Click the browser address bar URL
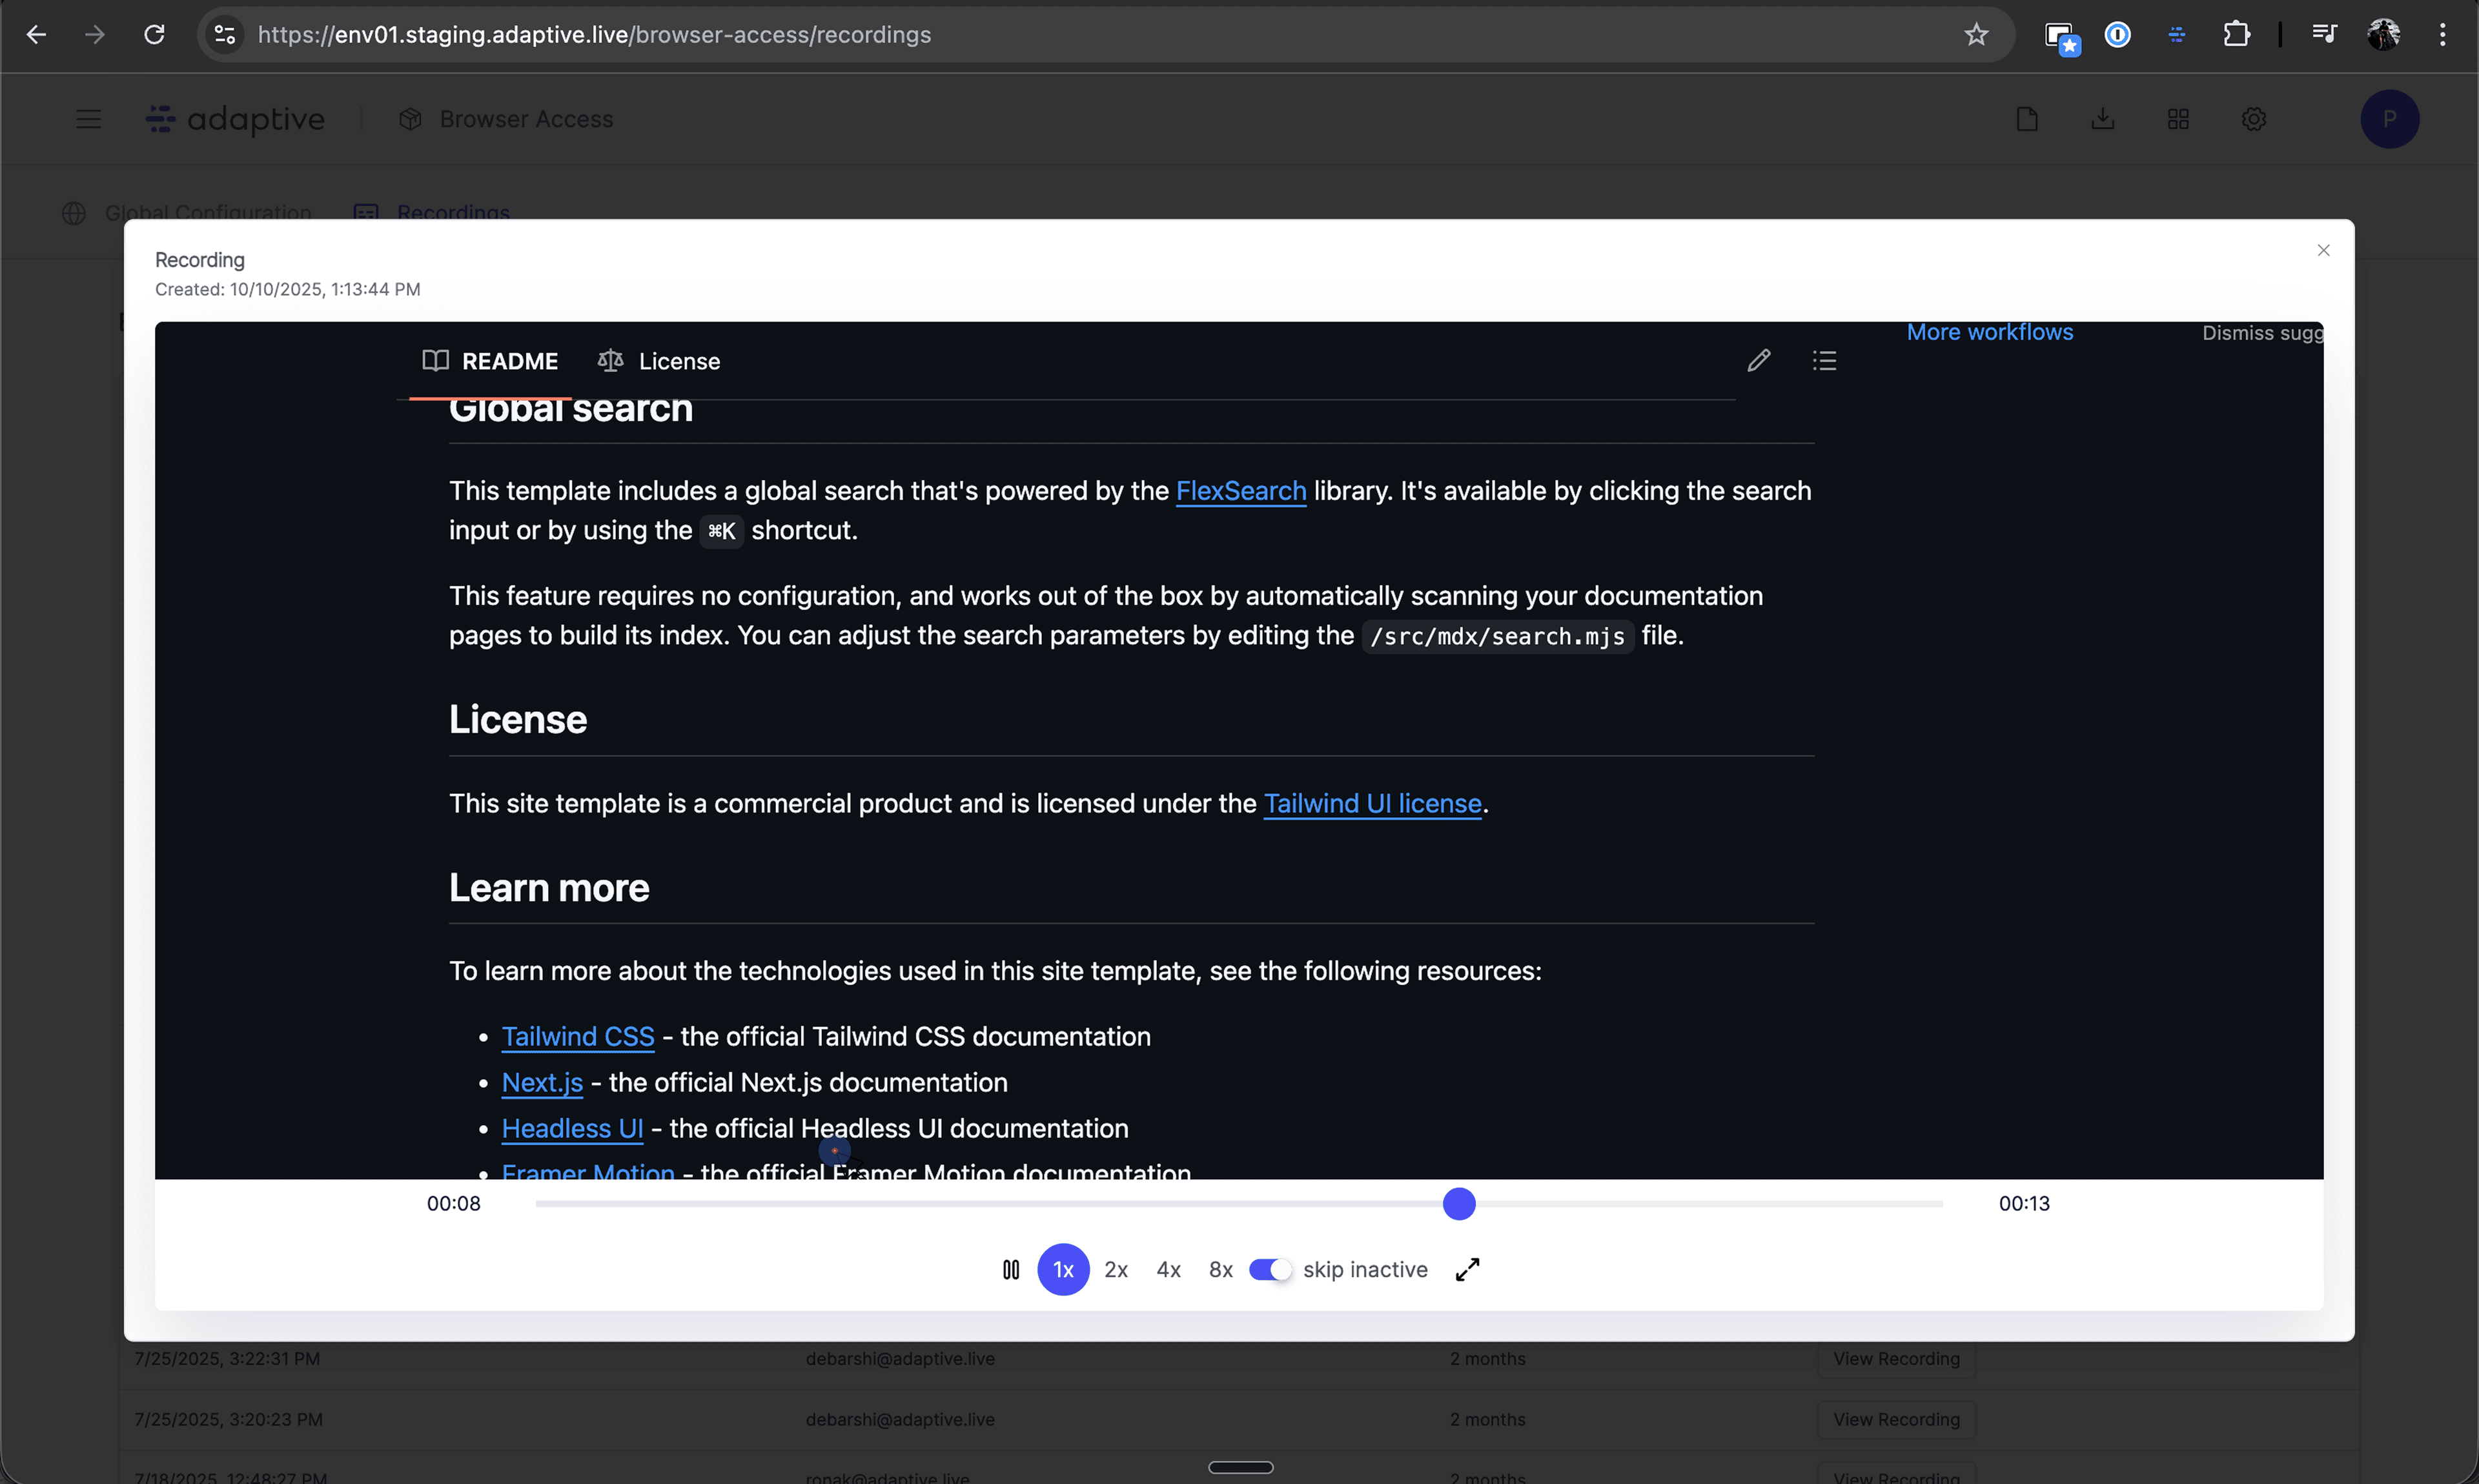This screenshot has width=2479, height=1484. tap(594, 35)
